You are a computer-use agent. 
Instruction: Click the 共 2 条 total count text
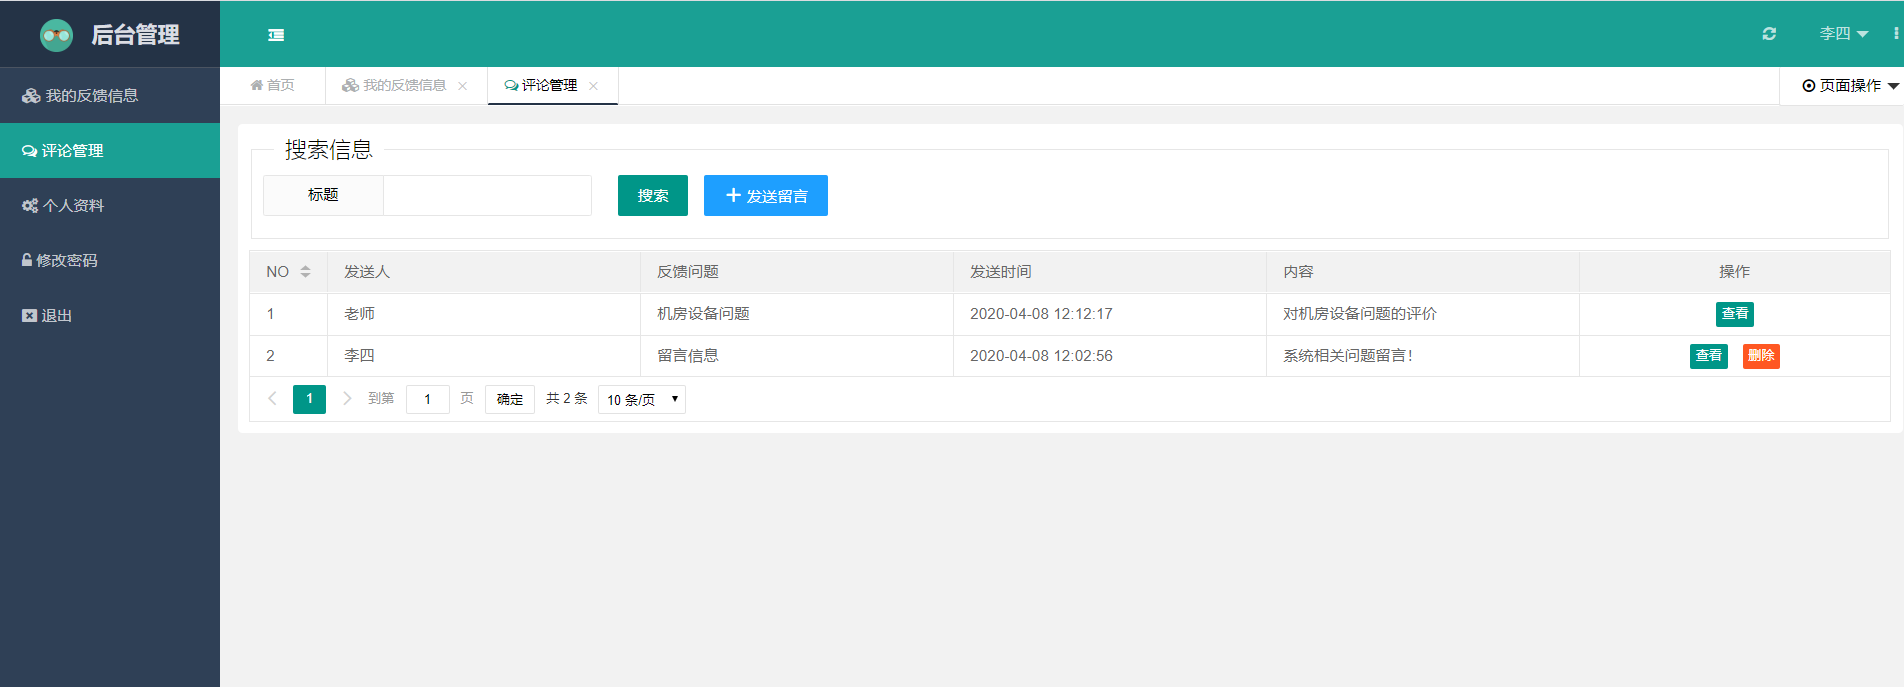point(567,398)
